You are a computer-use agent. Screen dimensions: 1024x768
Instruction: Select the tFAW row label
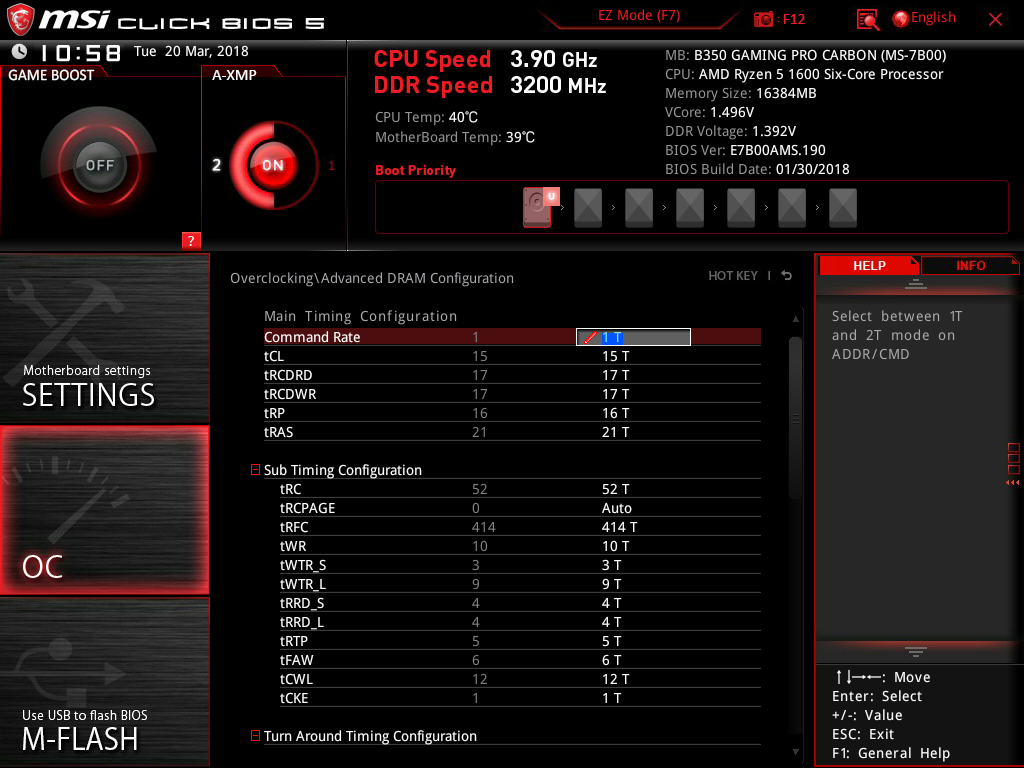pos(296,660)
